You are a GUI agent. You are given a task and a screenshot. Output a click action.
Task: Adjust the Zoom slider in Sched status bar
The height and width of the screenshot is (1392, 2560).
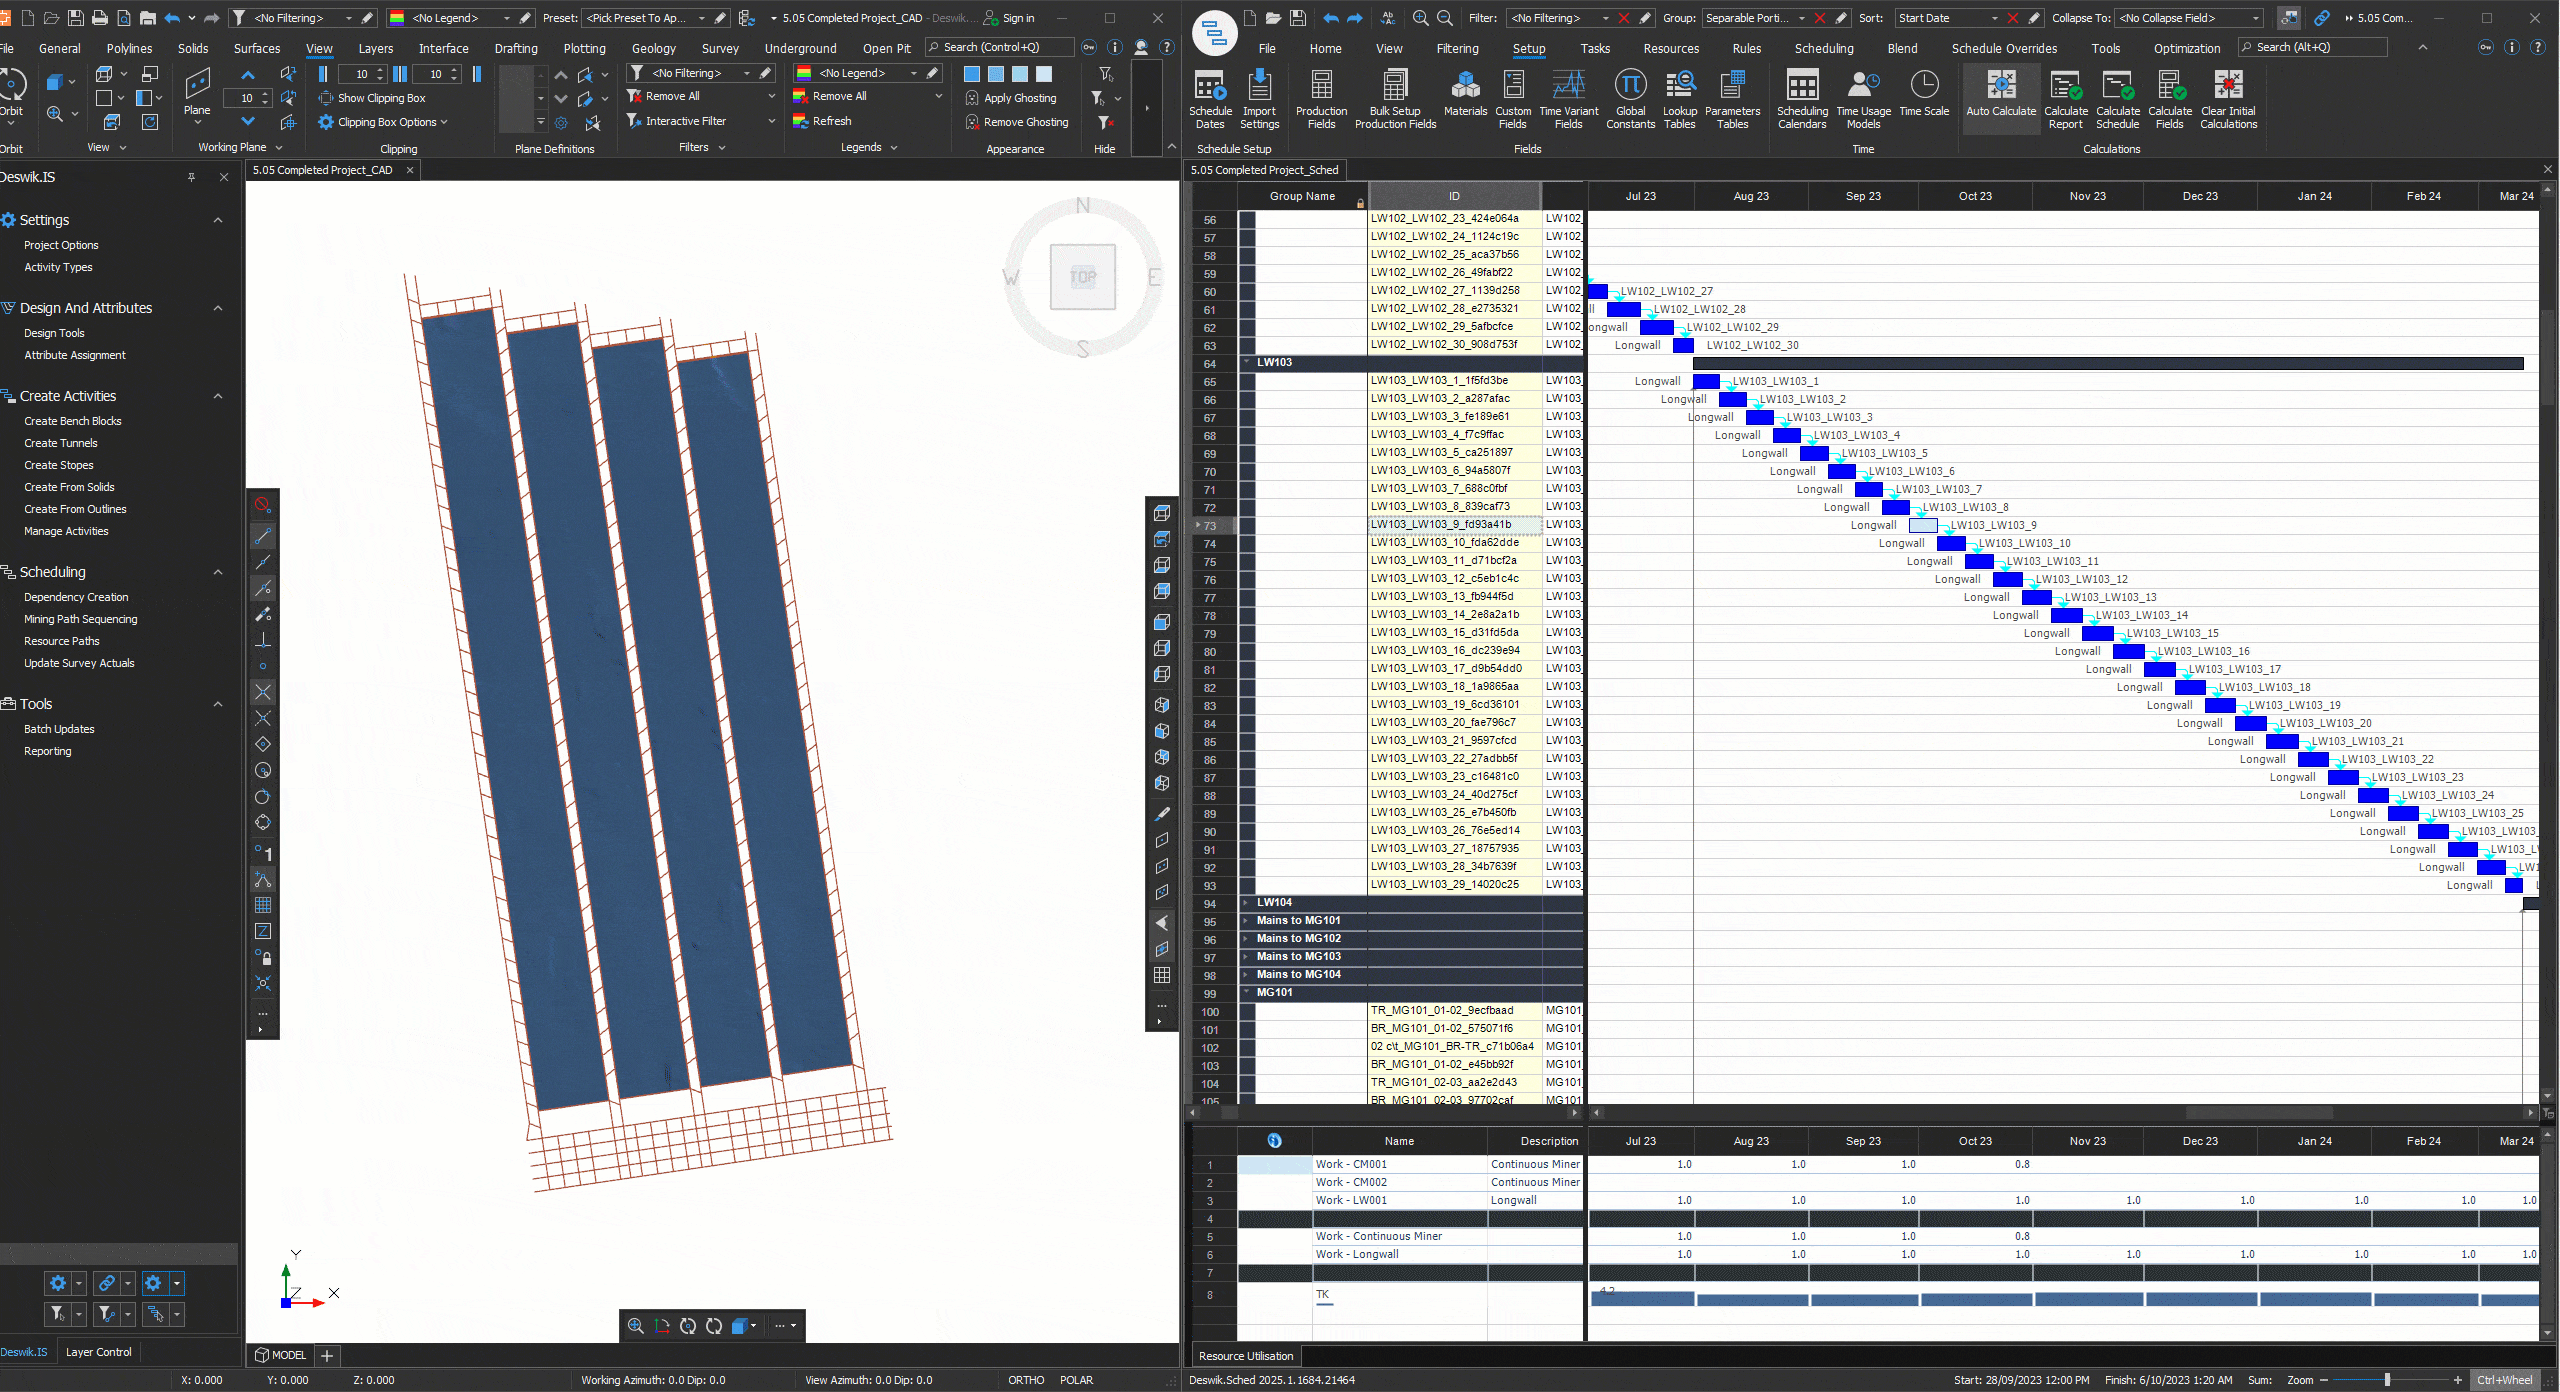click(2387, 1380)
